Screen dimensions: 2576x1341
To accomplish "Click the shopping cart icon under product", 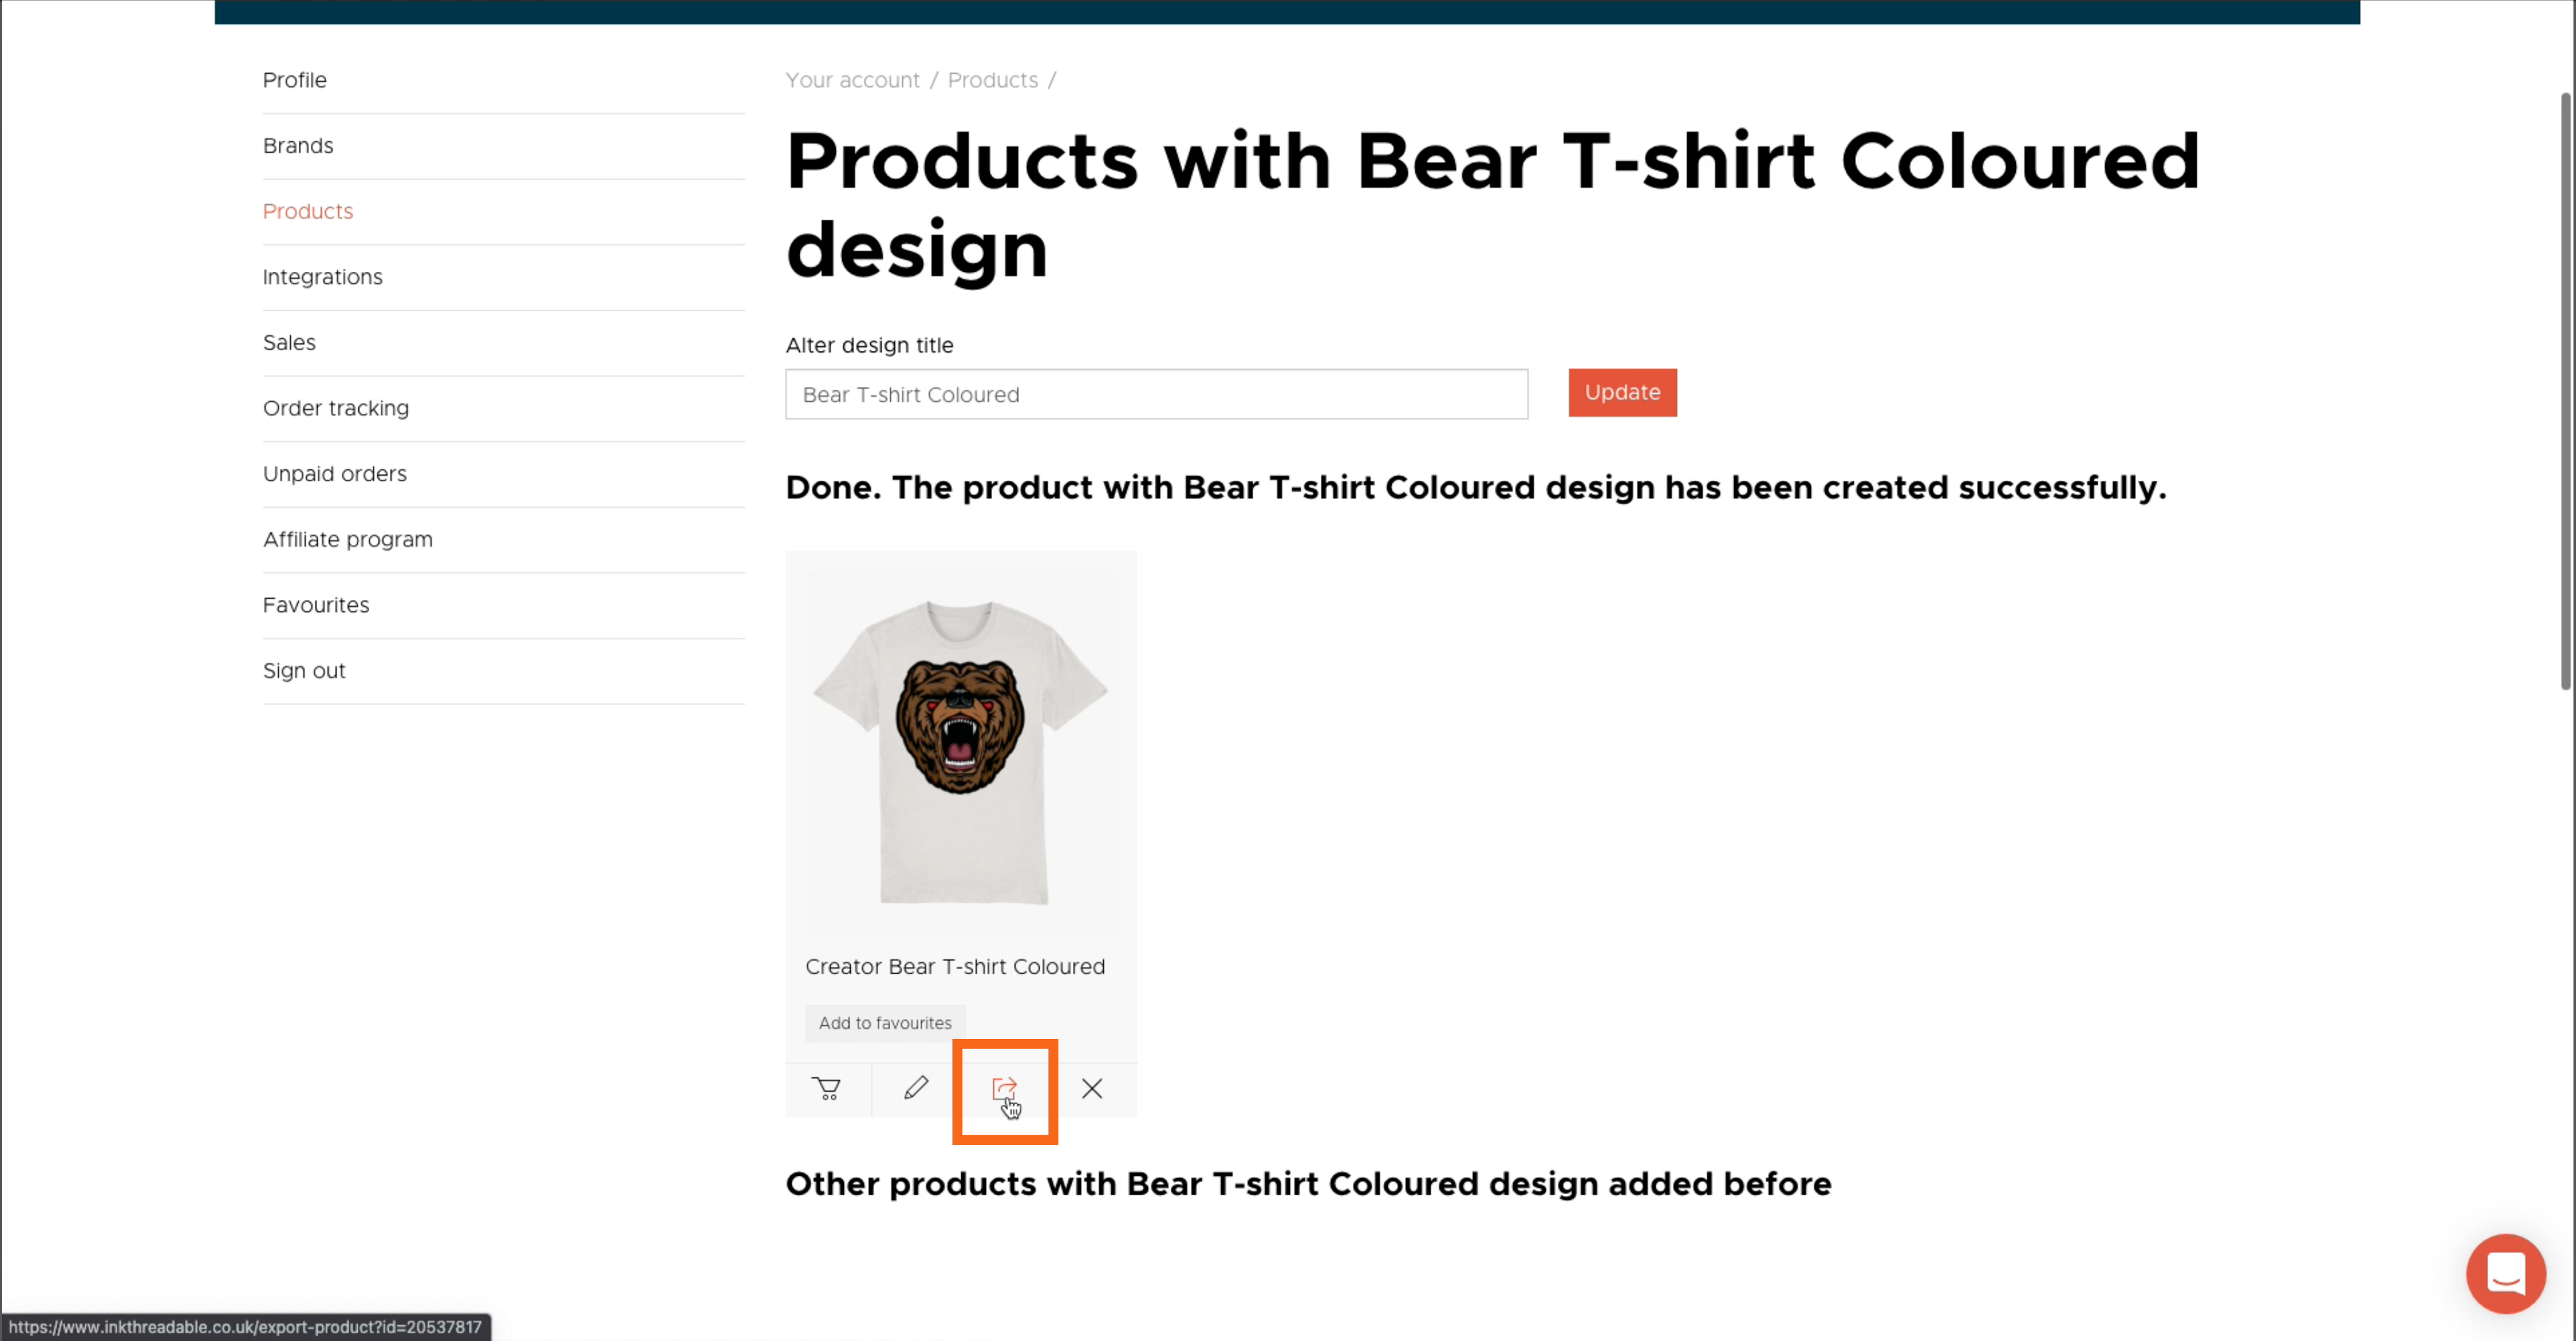I will [x=827, y=1088].
